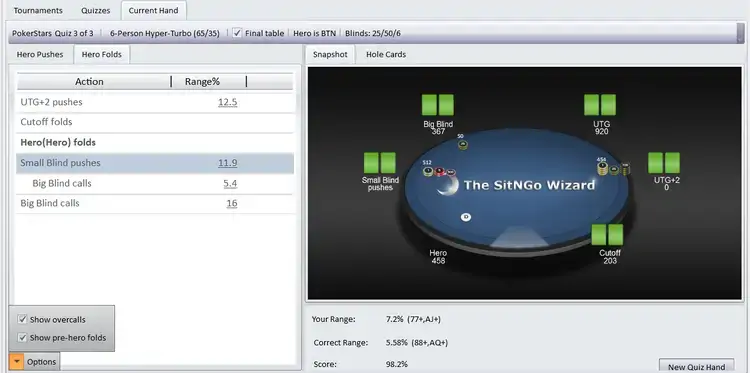Click the PokerStars Quiz 3 of 3 label
The height and width of the screenshot is (373, 750).
click(53, 33)
